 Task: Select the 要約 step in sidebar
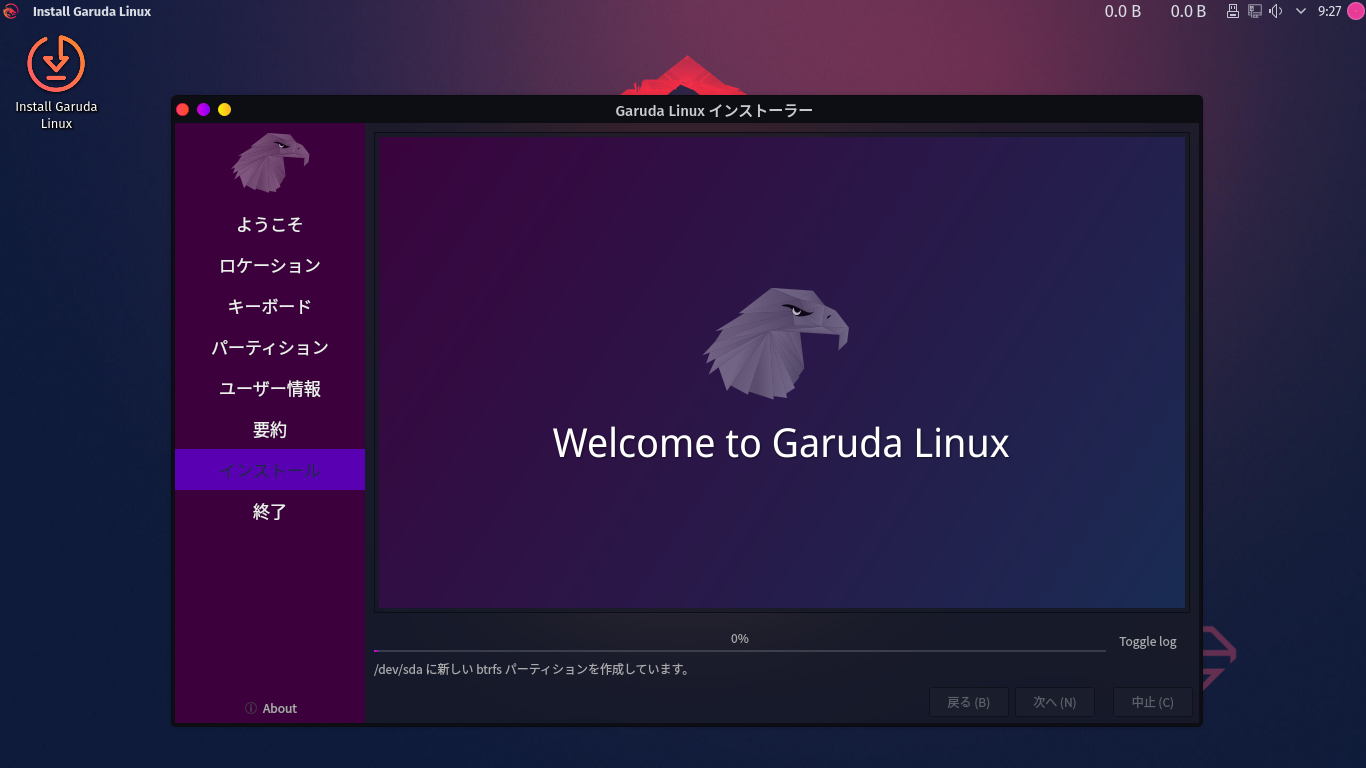(270, 429)
